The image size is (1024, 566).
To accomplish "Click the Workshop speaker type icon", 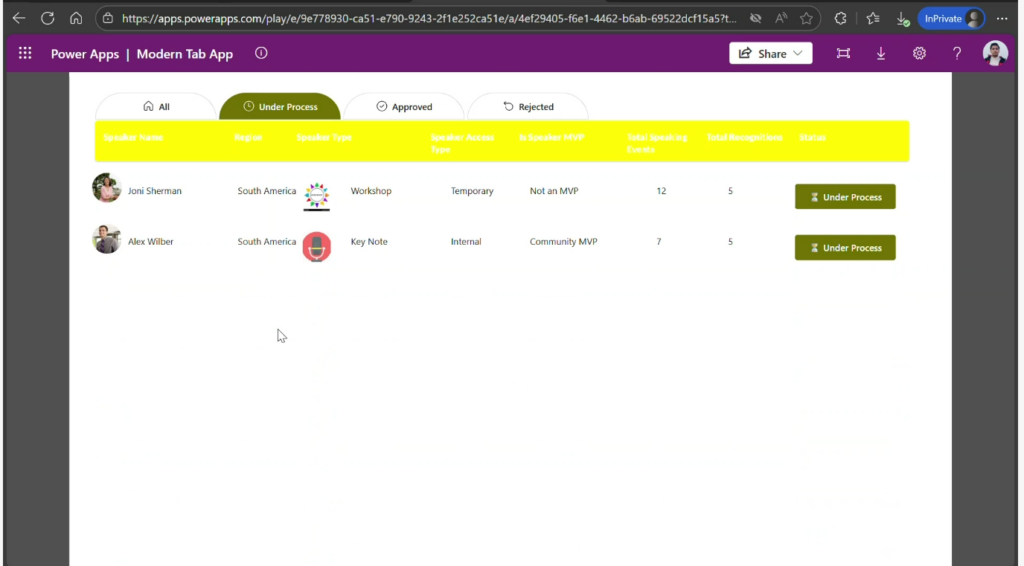I will [317, 196].
